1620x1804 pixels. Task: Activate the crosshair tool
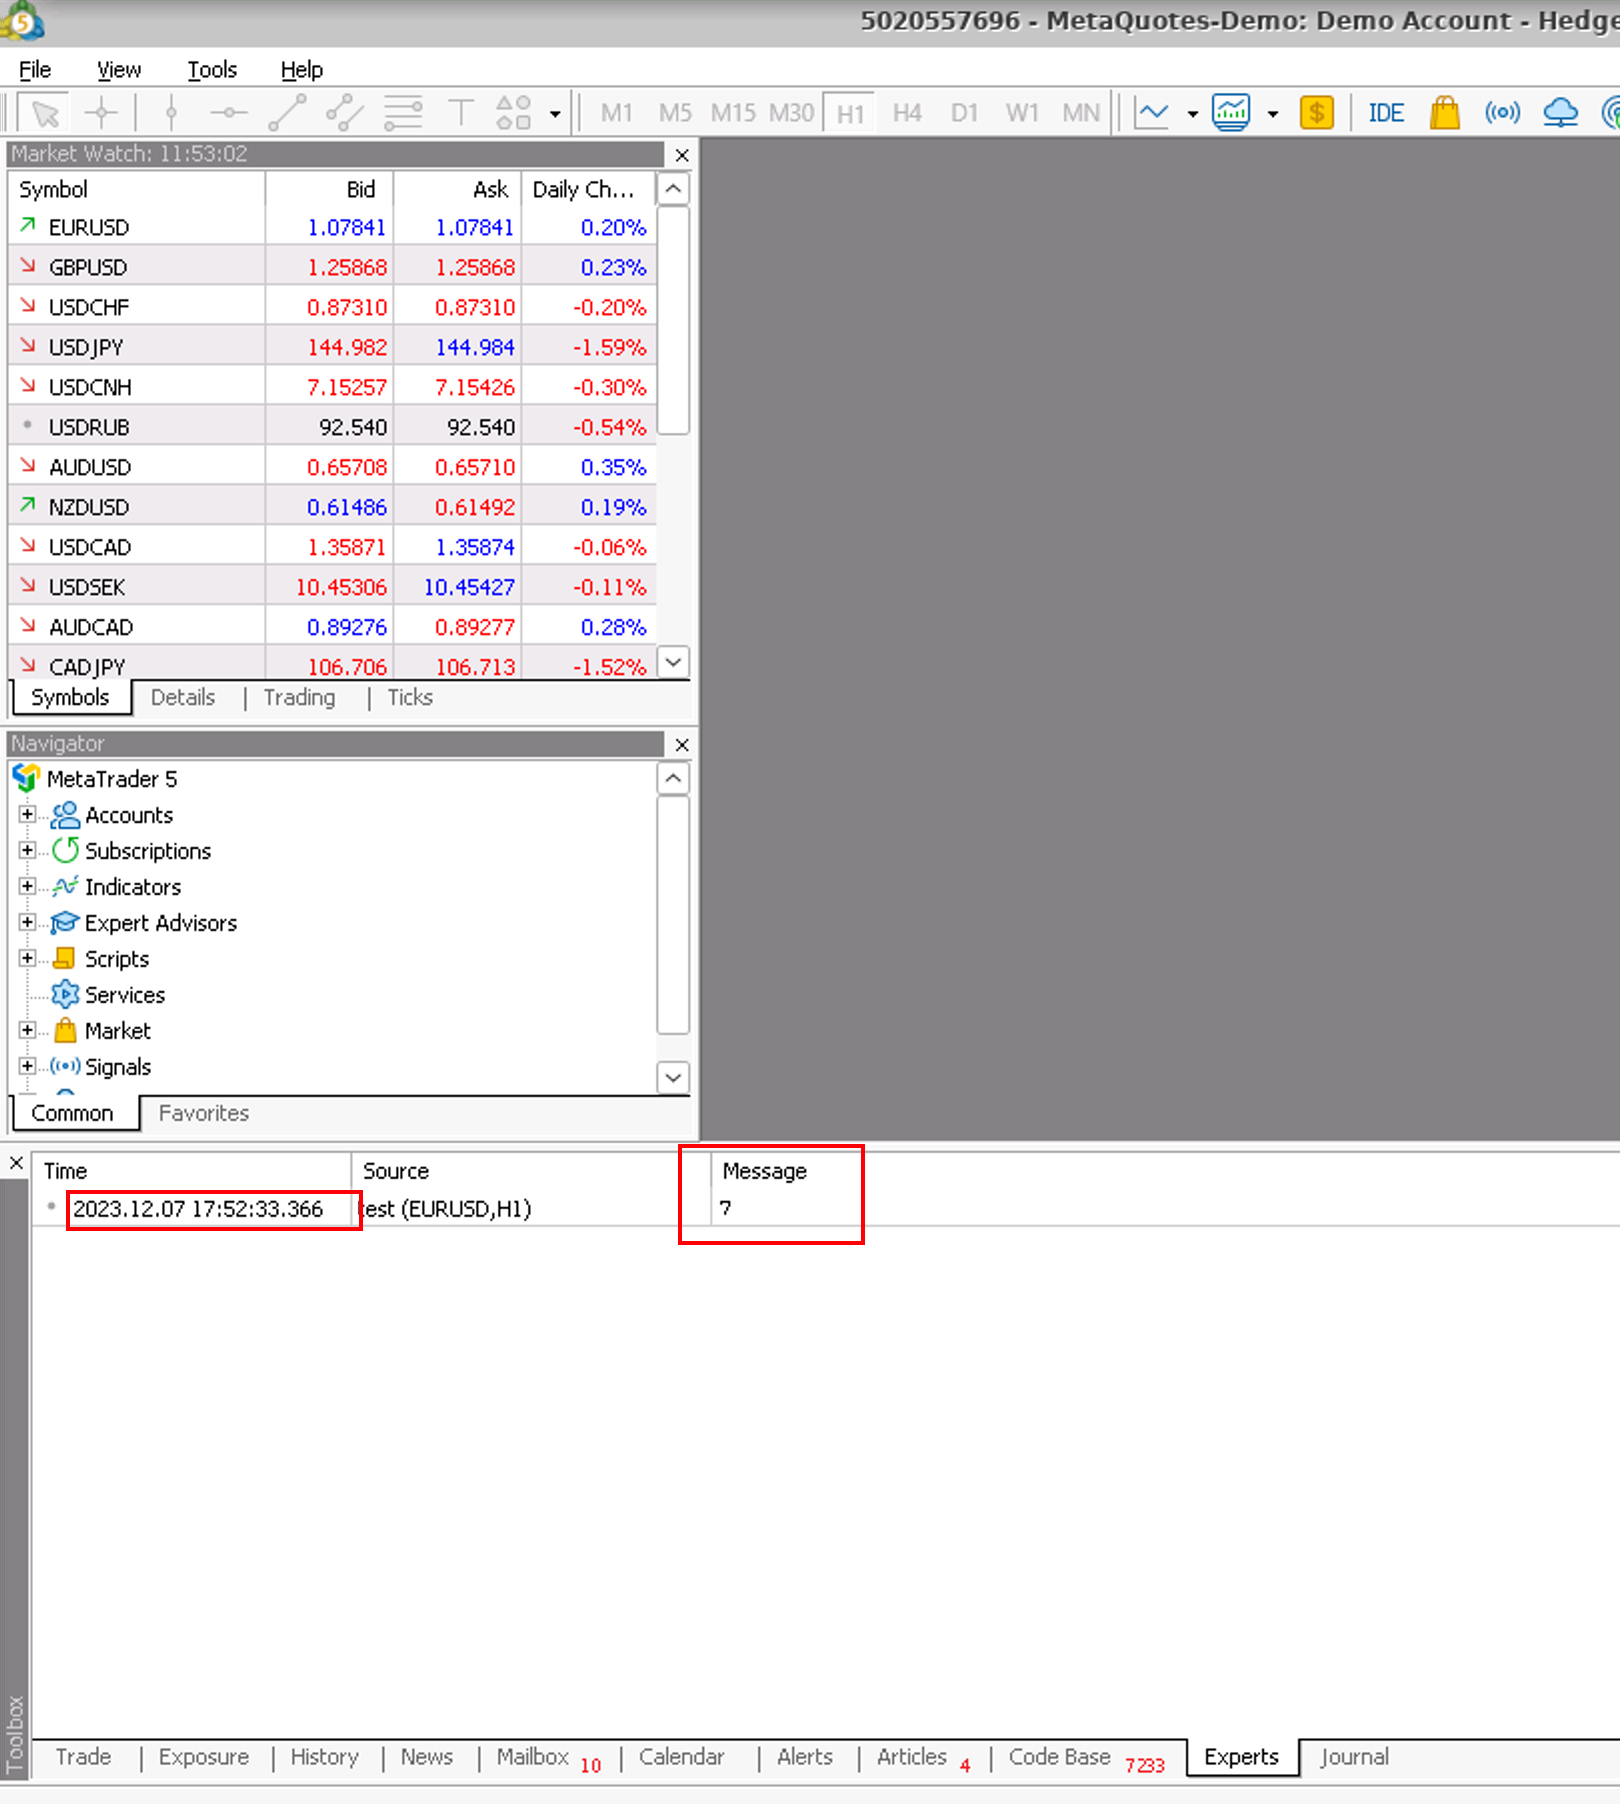(101, 113)
